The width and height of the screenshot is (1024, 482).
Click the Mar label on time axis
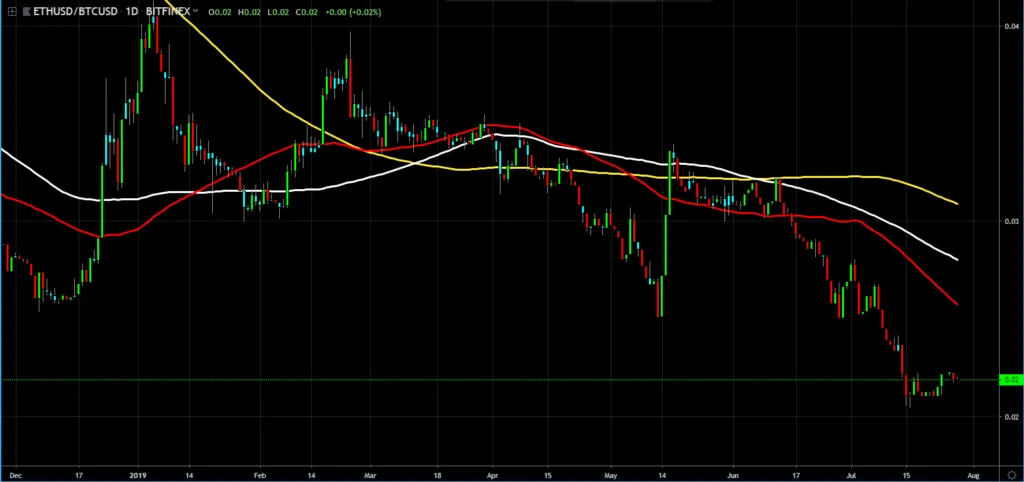coord(370,475)
